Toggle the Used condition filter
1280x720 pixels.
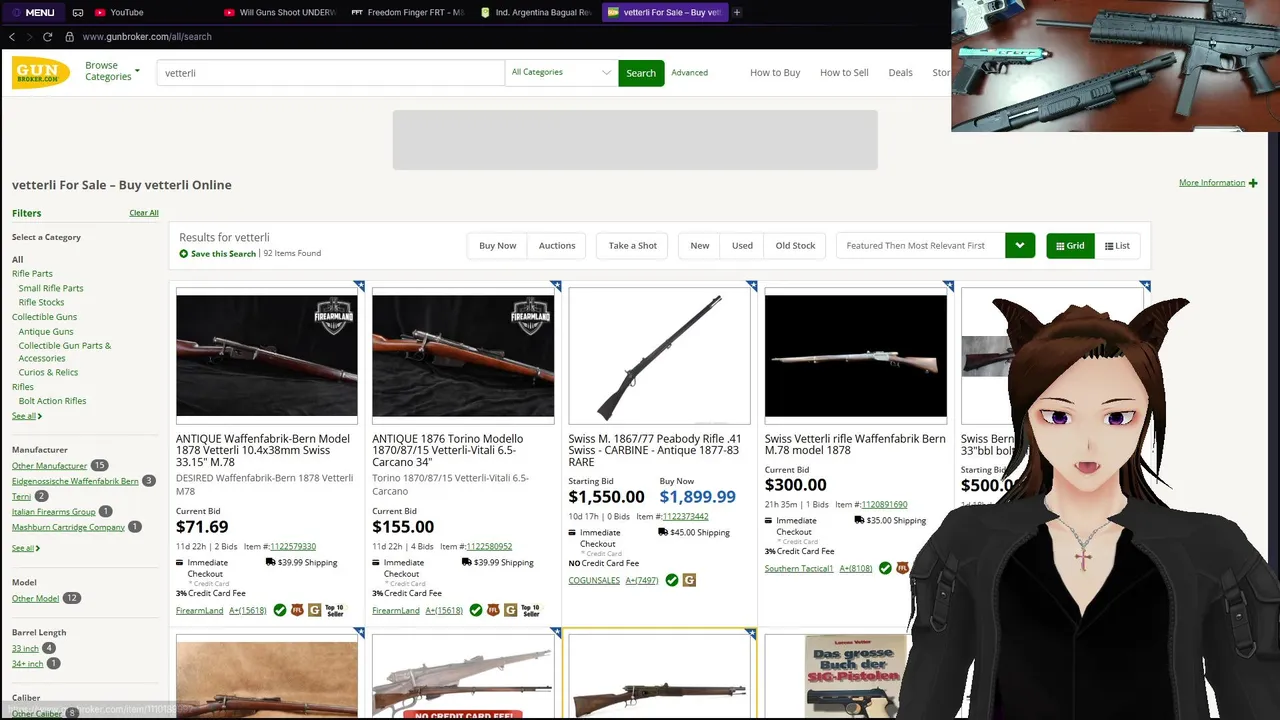tap(742, 246)
